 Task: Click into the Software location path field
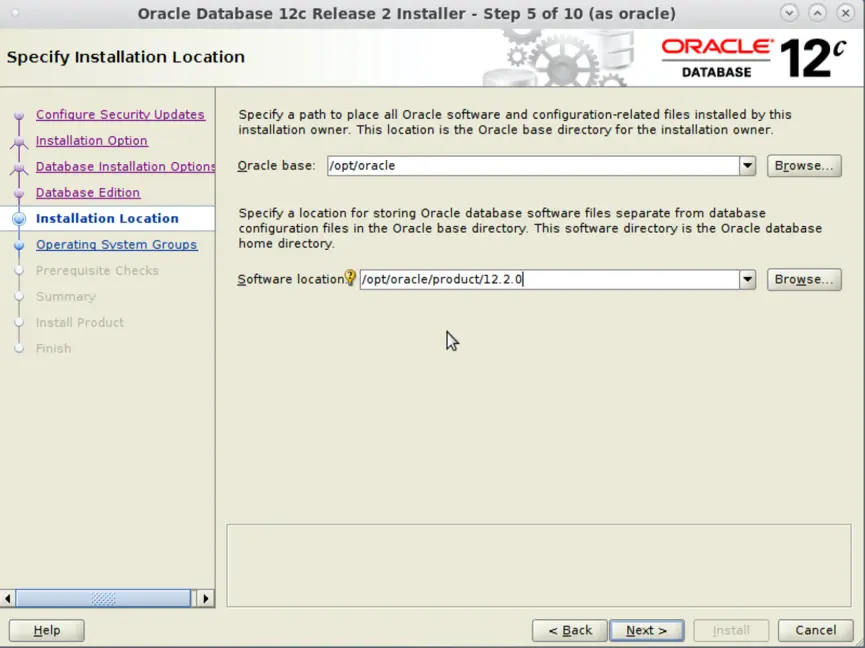pyautogui.click(x=549, y=279)
